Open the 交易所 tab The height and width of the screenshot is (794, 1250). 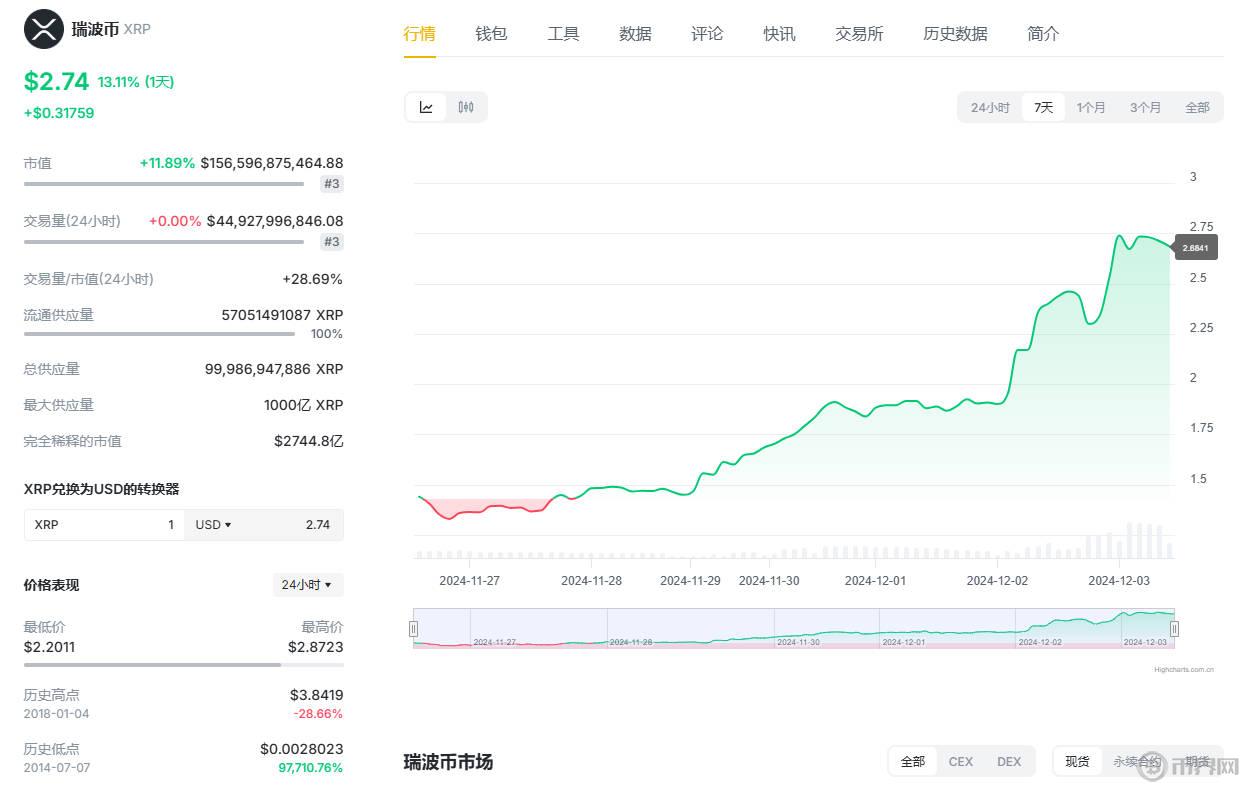[x=858, y=33]
